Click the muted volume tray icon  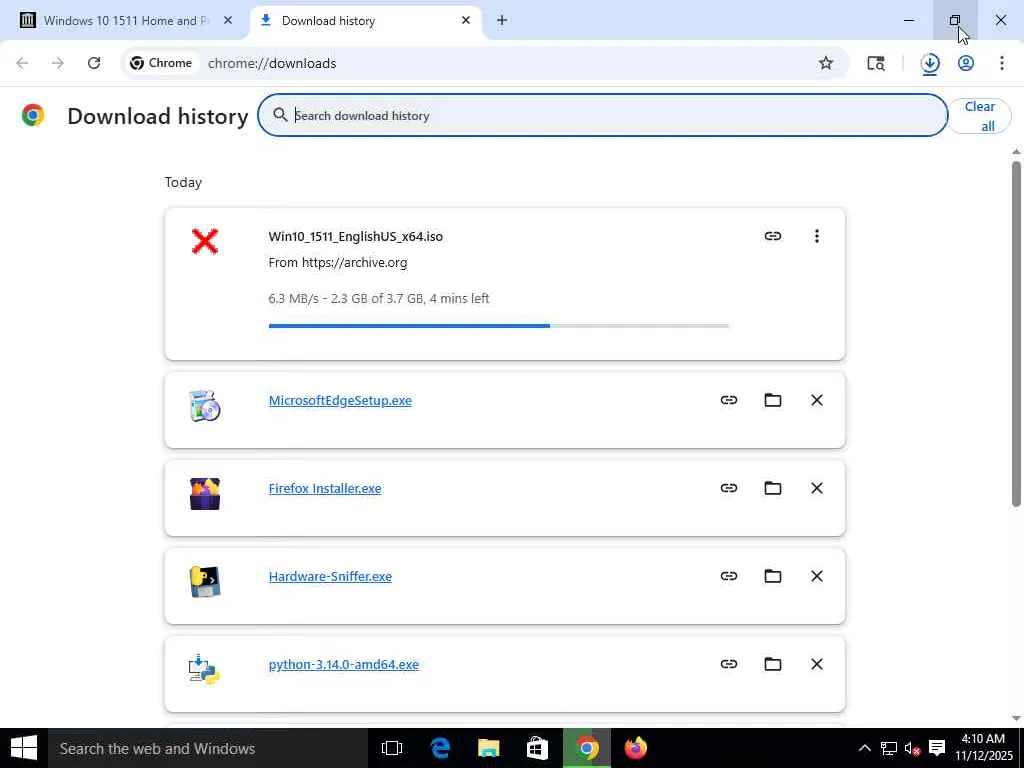click(912, 748)
